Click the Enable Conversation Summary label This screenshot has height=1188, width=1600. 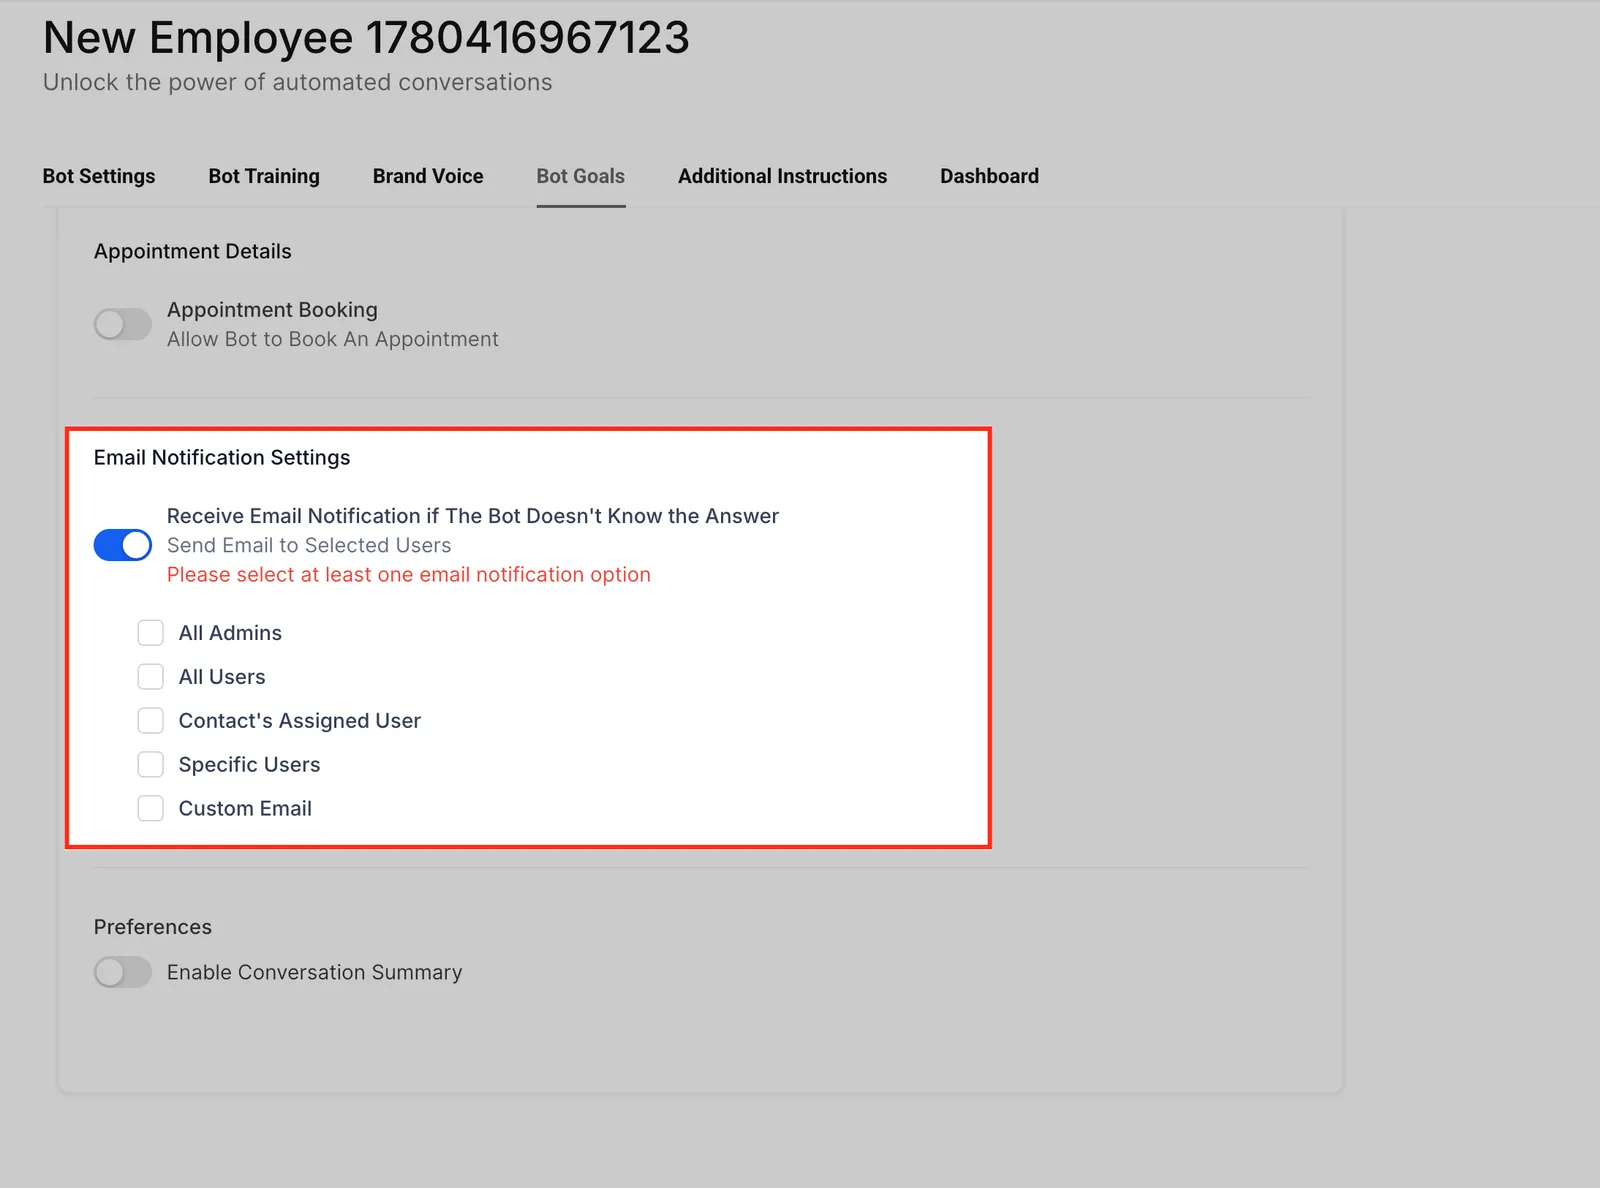314,972
